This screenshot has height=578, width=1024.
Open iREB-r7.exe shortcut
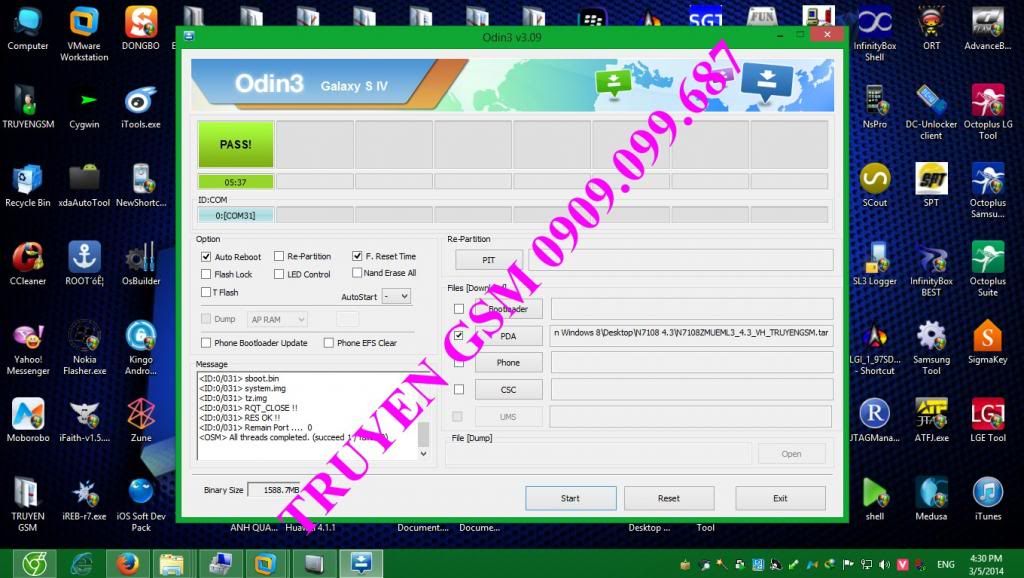[x=84, y=499]
